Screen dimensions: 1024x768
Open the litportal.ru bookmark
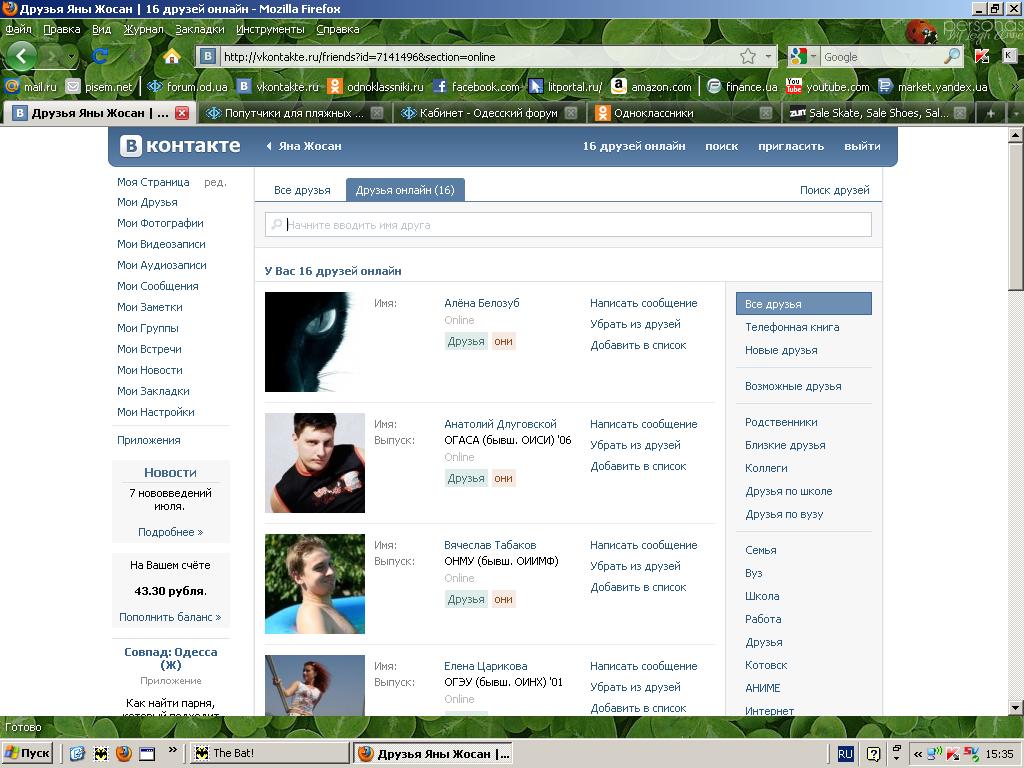point(566,86)
